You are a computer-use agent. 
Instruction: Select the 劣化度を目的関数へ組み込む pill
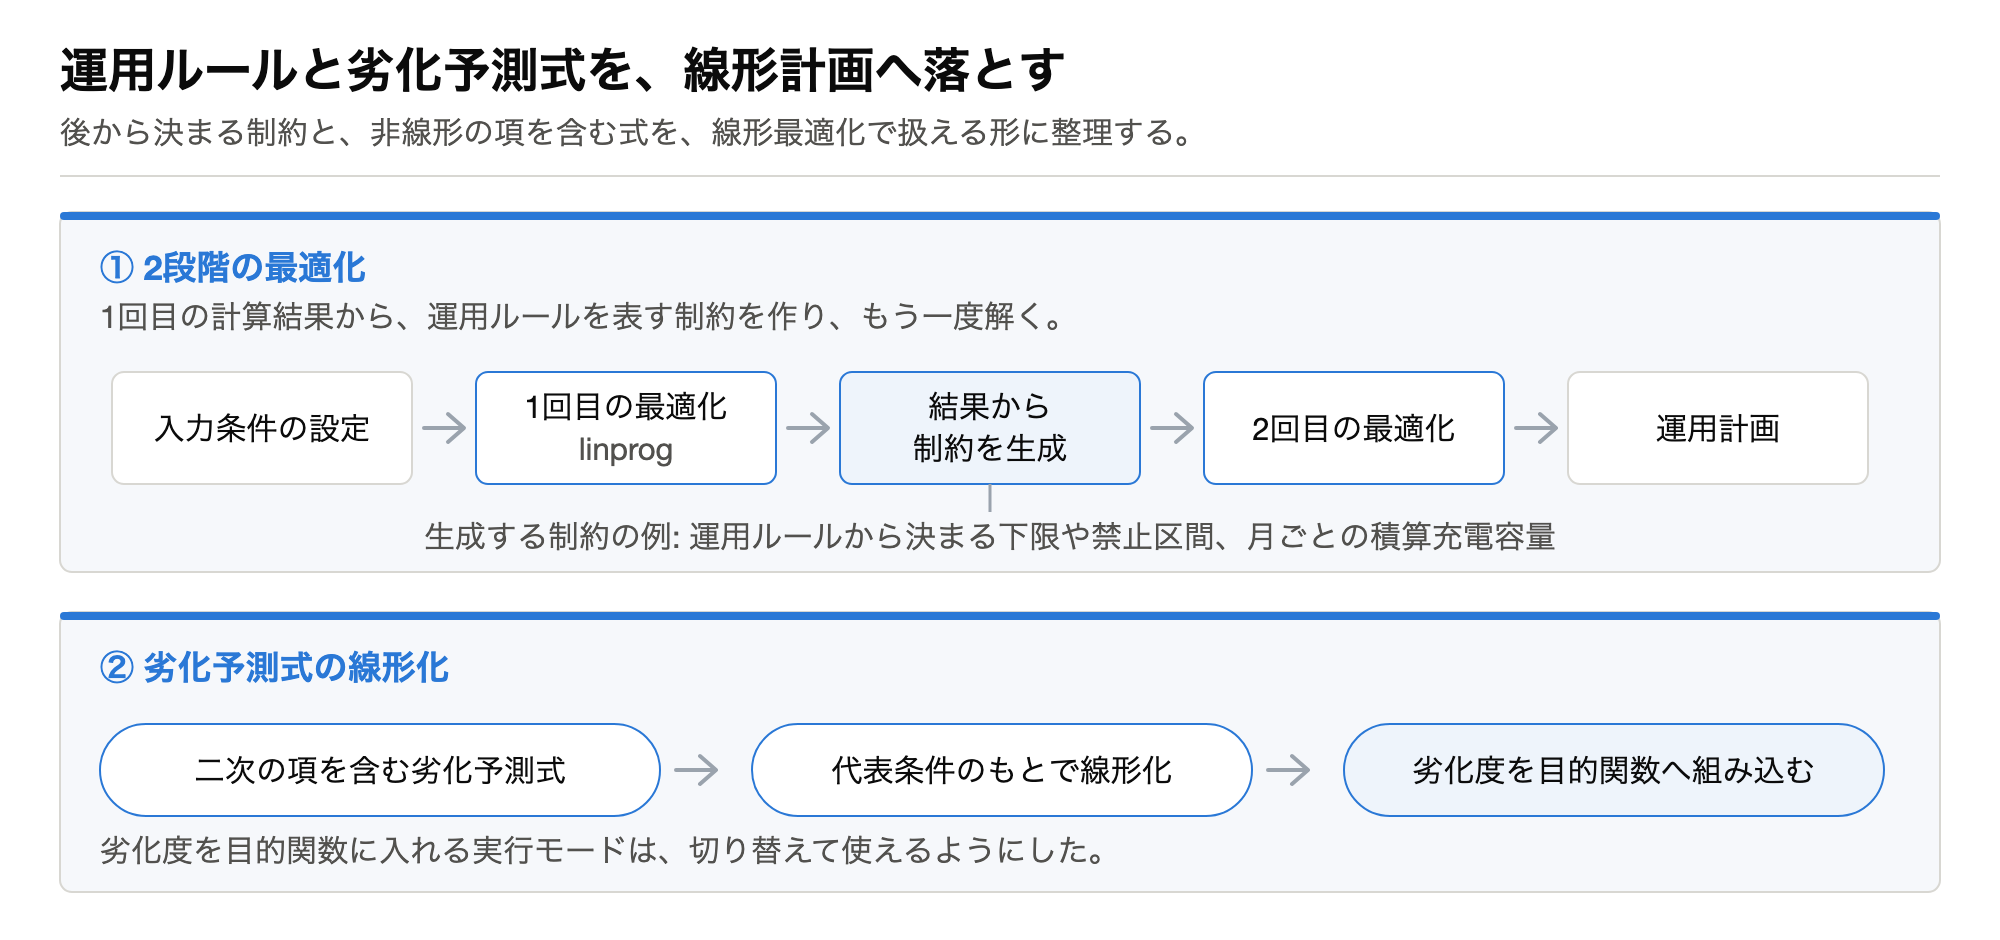click(1614, 770)
